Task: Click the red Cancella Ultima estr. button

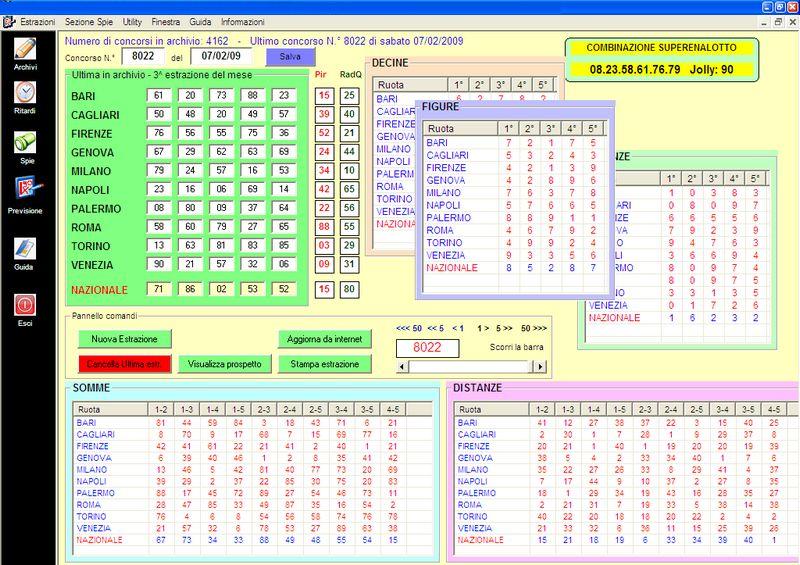Action: (x=124, y=364)
